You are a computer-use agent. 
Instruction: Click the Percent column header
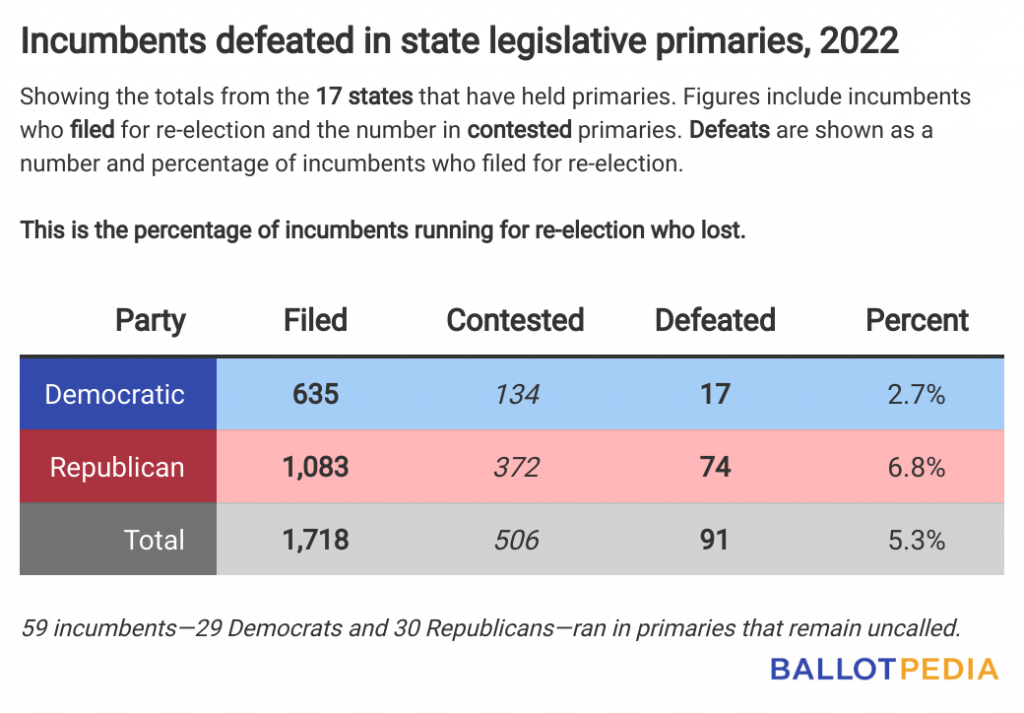pos(917,320)
